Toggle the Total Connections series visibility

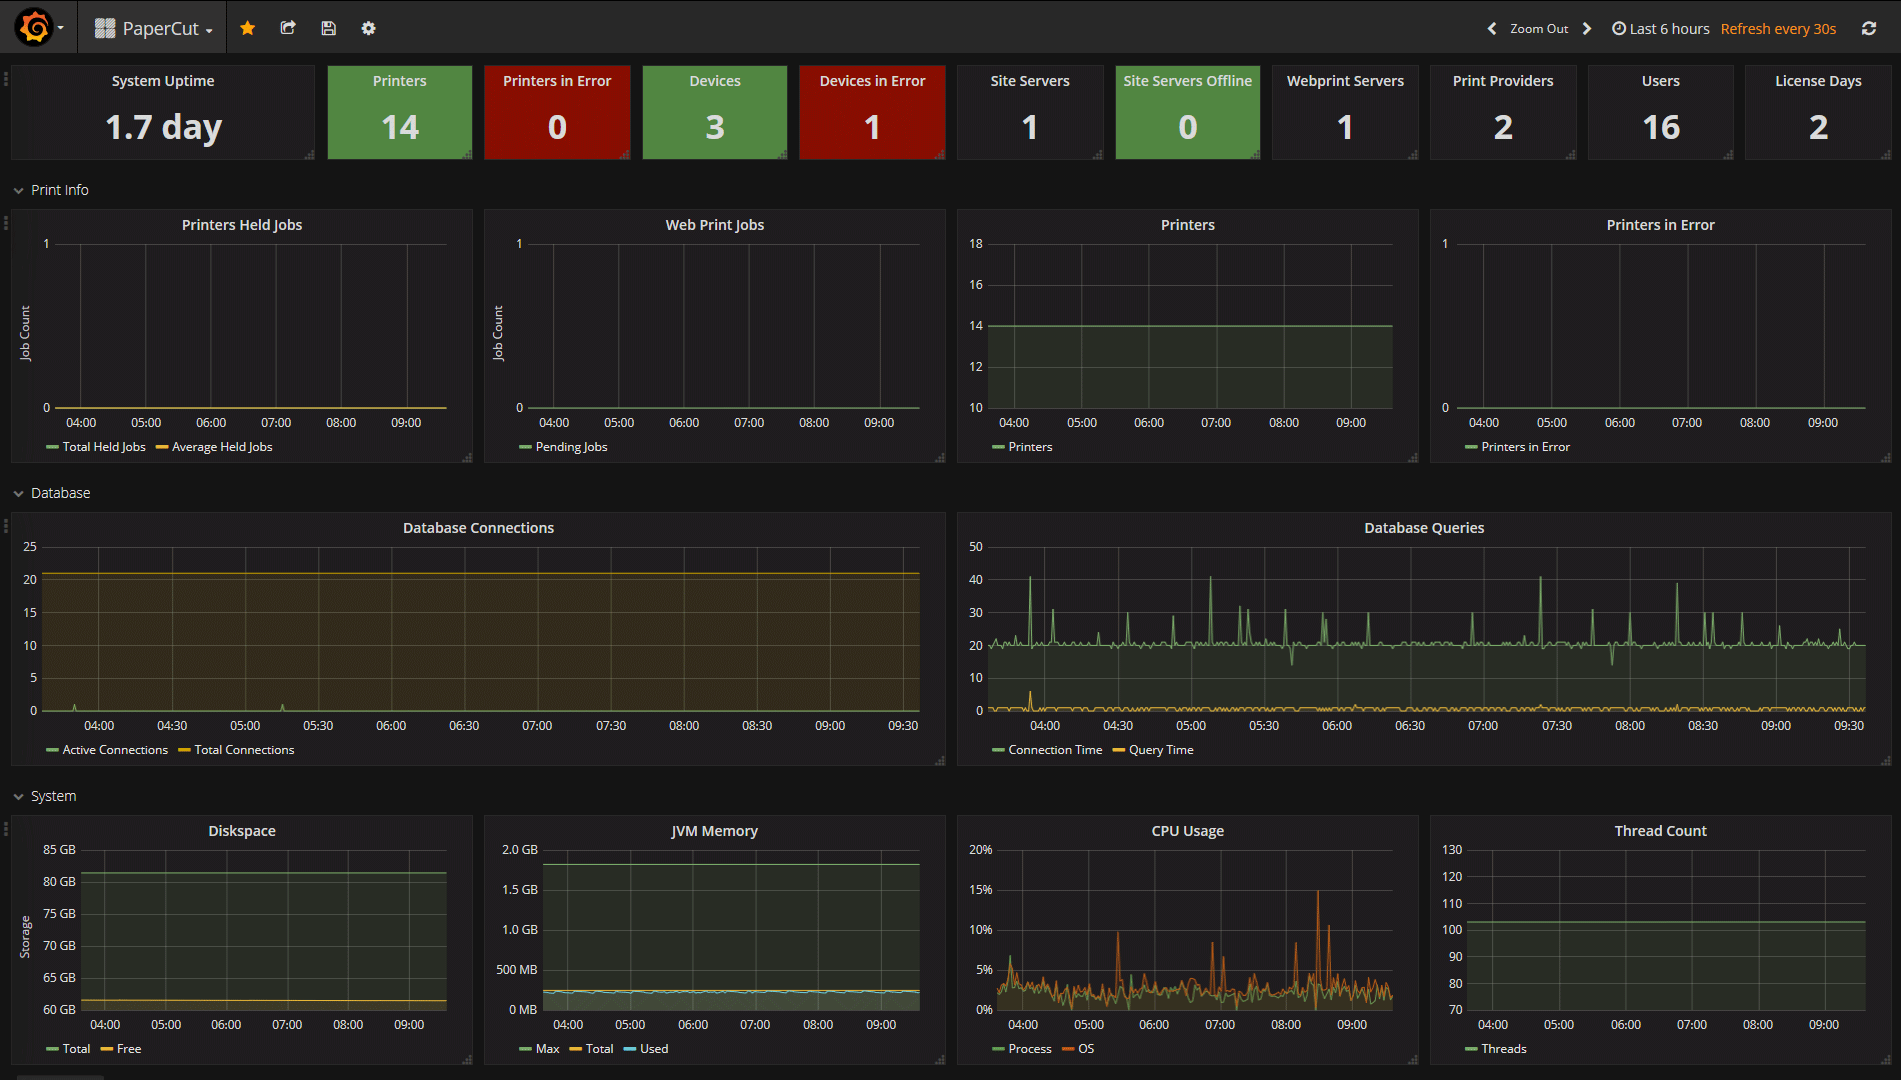(x=243, y=749)
